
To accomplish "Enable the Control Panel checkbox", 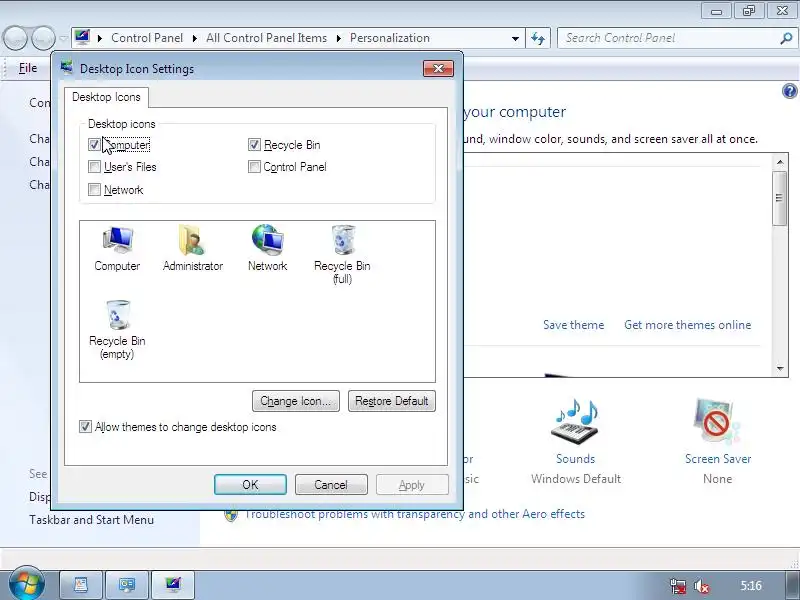I will (254, 167).
